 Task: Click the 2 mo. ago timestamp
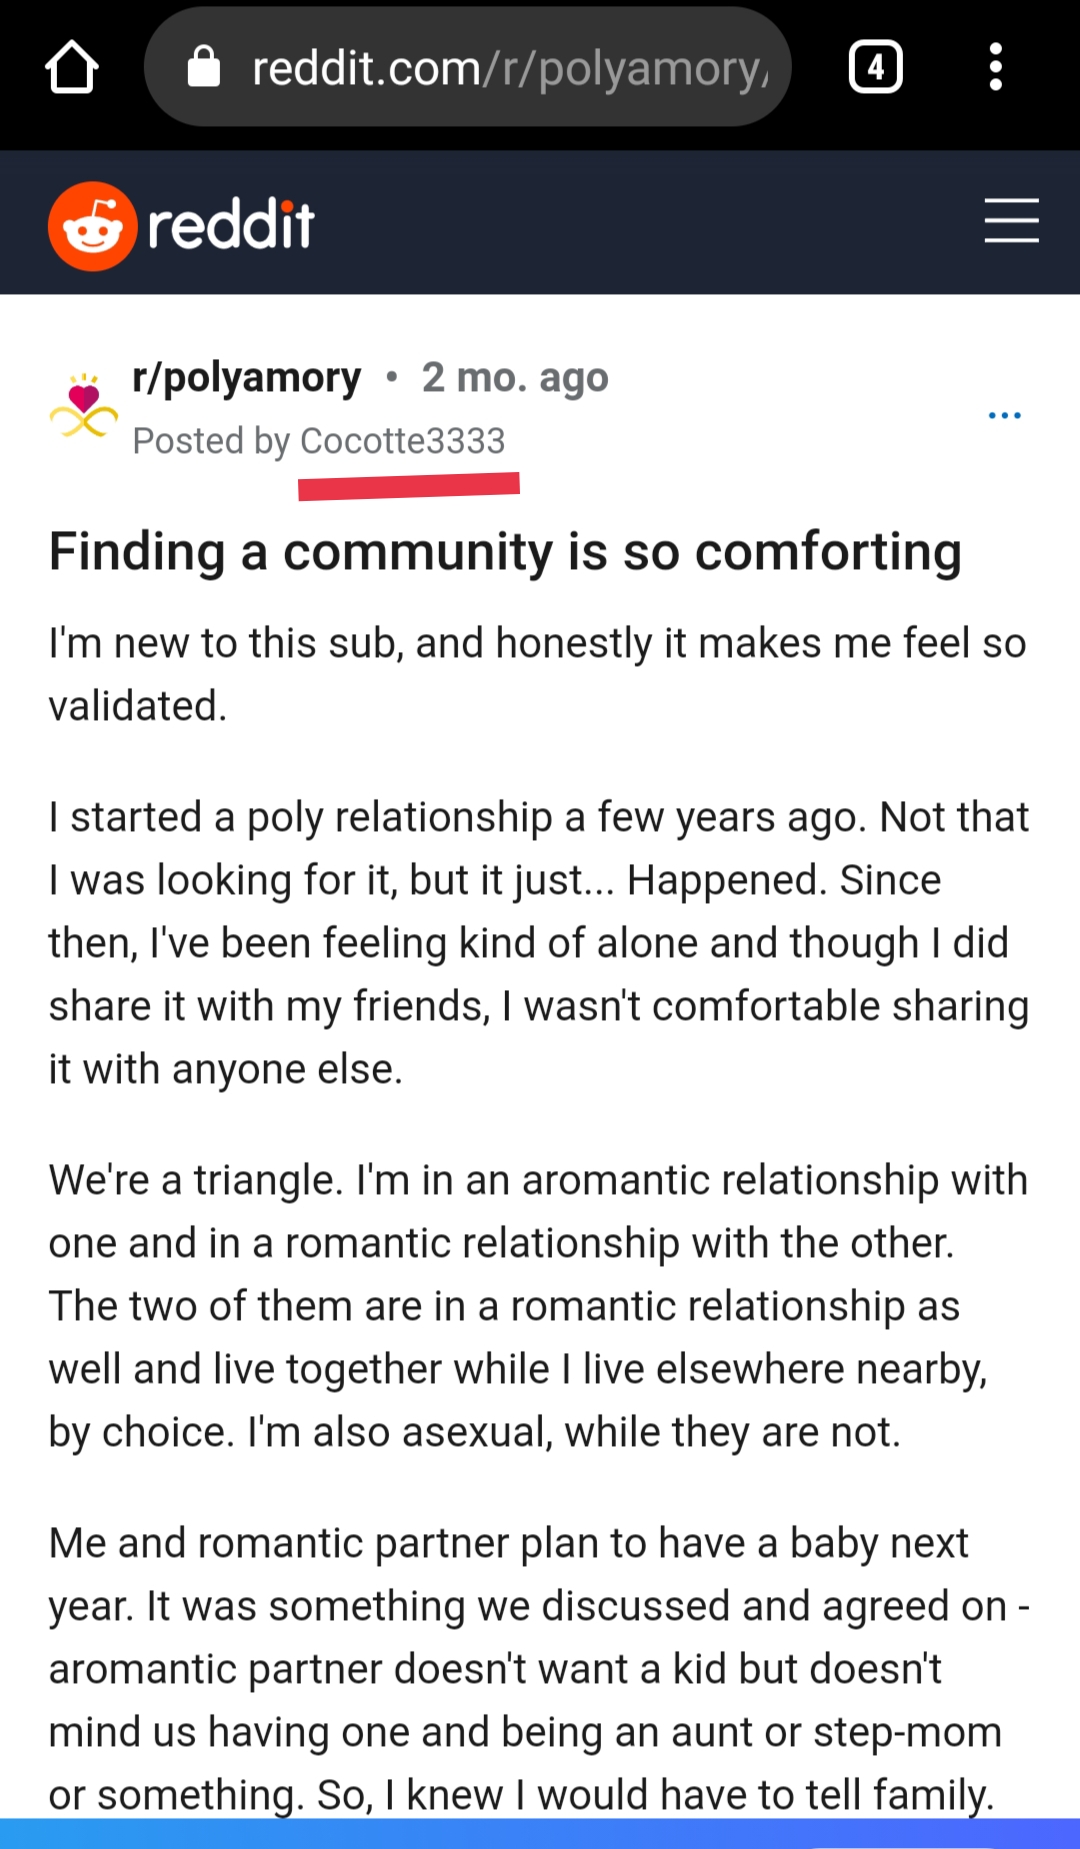pos(515,377)
